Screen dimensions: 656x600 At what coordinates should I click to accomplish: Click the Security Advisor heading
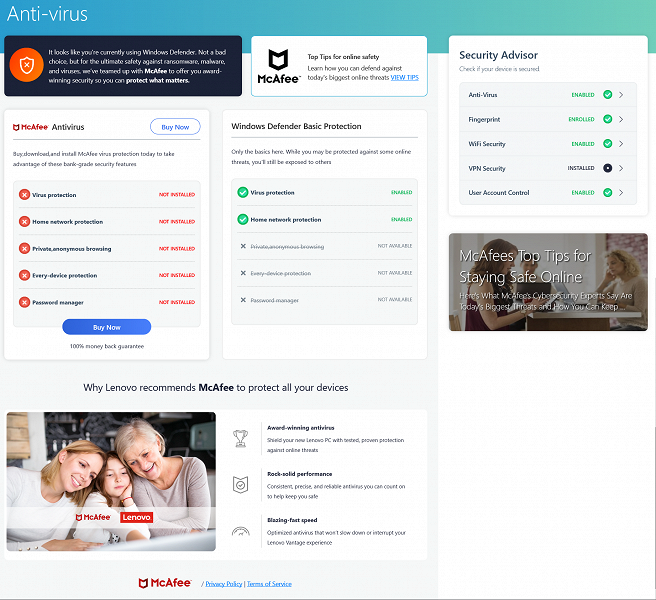point(498,55)
